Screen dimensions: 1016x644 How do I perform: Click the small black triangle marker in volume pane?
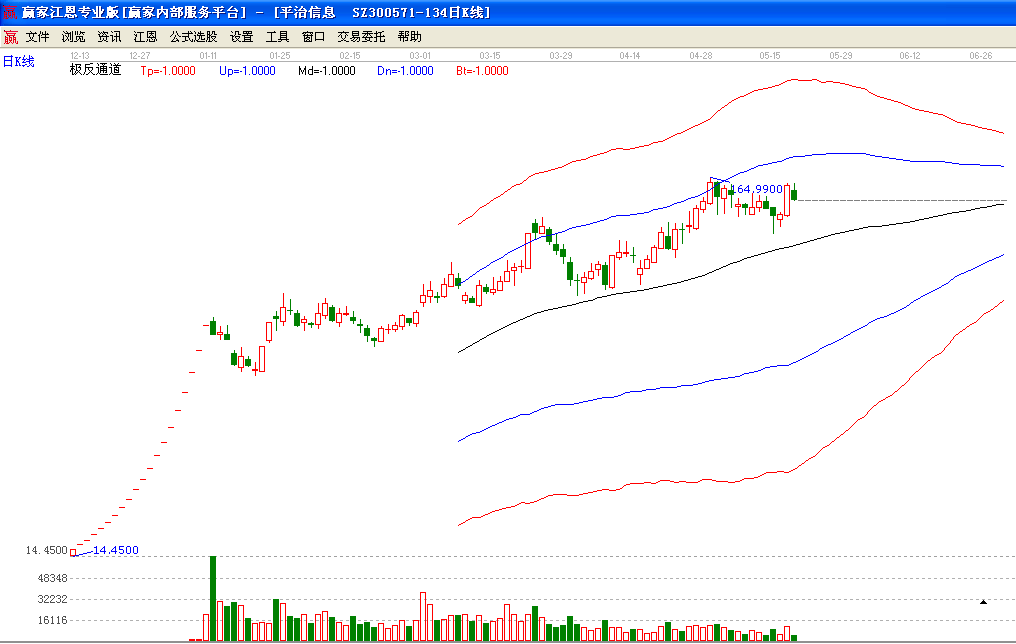click(x=983, y=602)
